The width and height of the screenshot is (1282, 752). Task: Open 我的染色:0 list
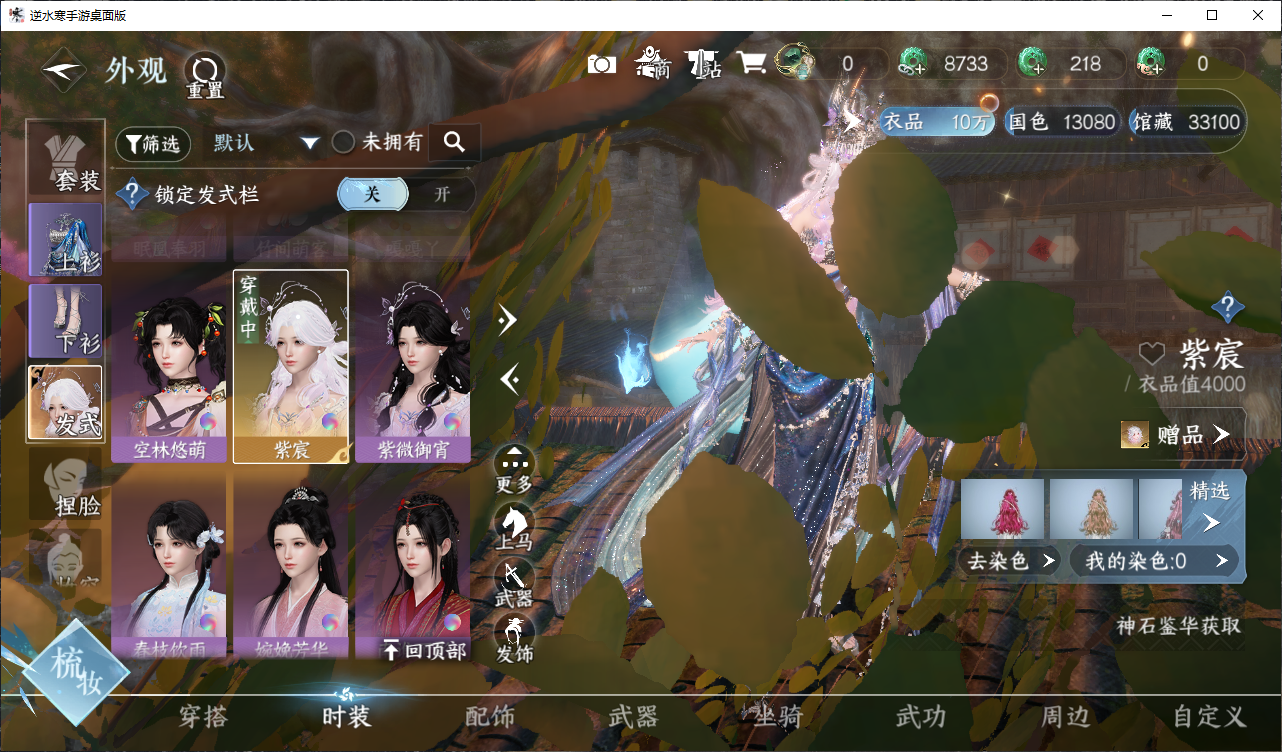[x=1153, y=561]
